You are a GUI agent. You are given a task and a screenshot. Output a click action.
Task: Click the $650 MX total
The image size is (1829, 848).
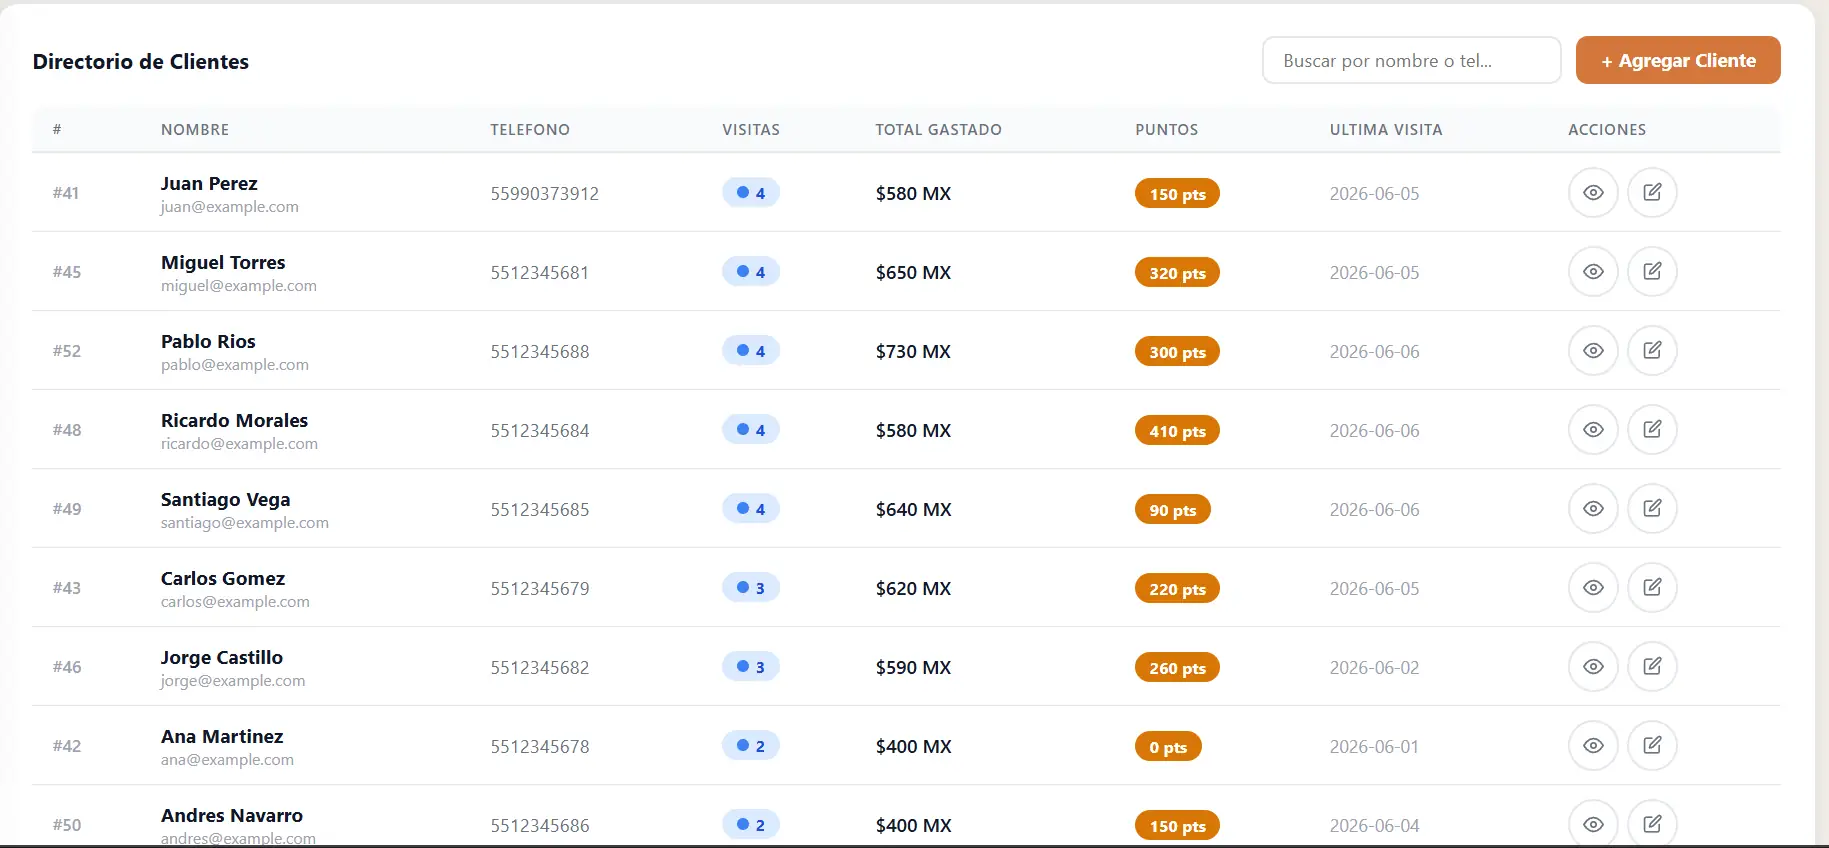(913, 272)
